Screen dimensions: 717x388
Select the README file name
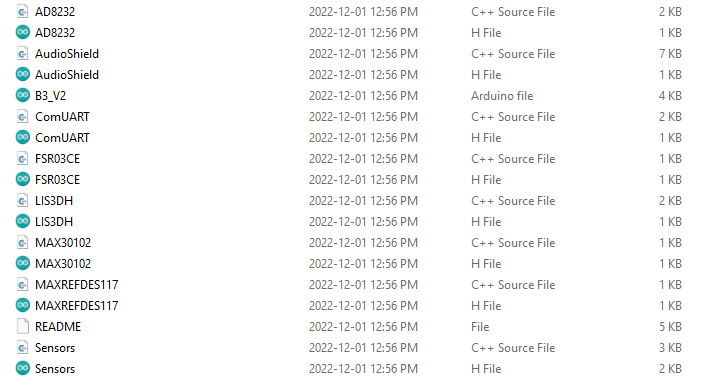(58, 327)
